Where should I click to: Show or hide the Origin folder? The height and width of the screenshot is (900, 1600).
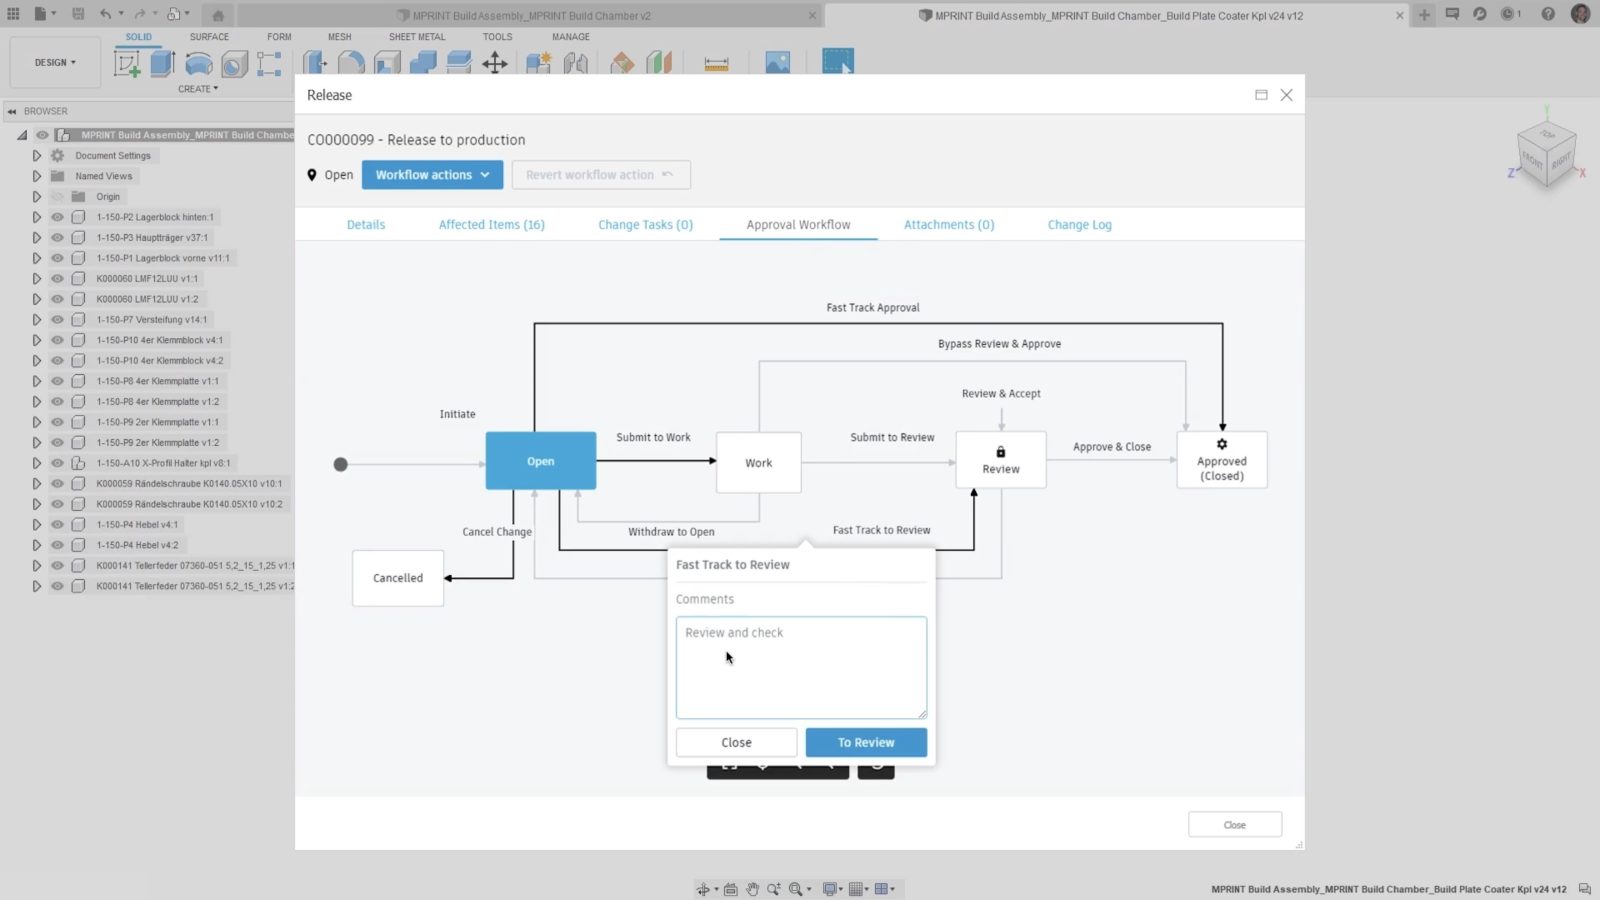click(x=57, y=196)
